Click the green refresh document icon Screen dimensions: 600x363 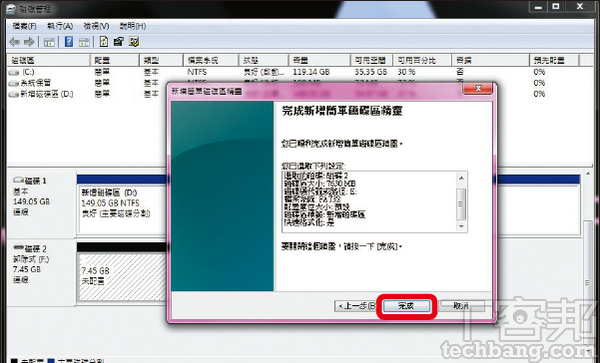click(x=104, y=42)
